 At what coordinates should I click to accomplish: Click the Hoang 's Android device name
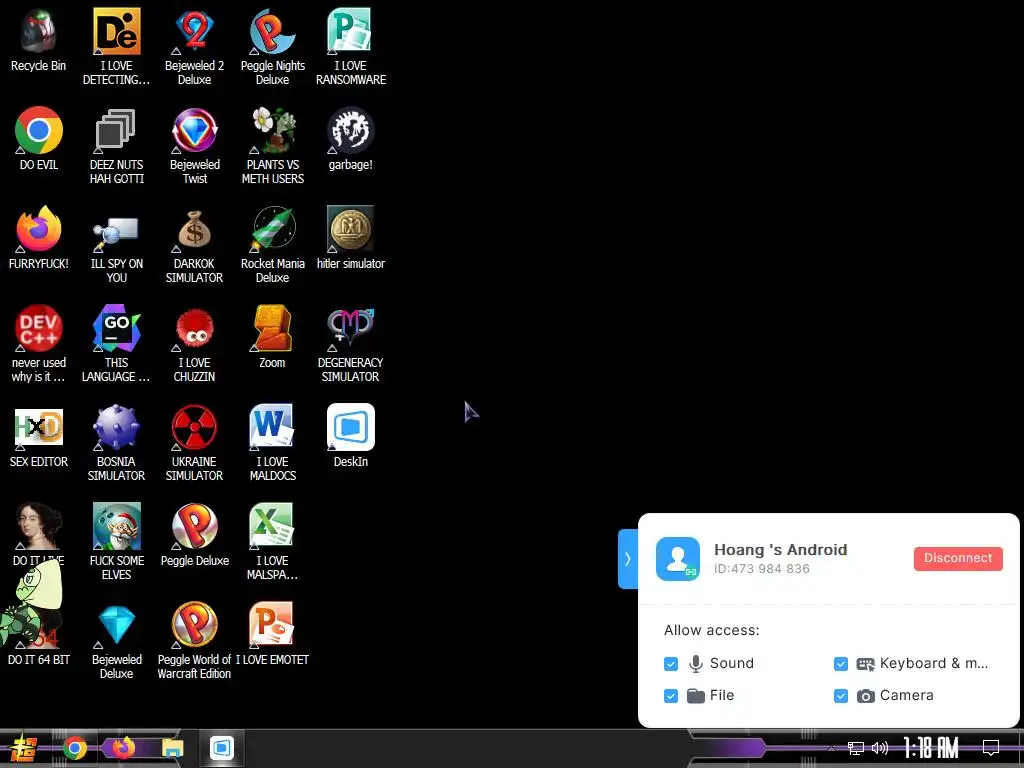[x=780, y=550]
